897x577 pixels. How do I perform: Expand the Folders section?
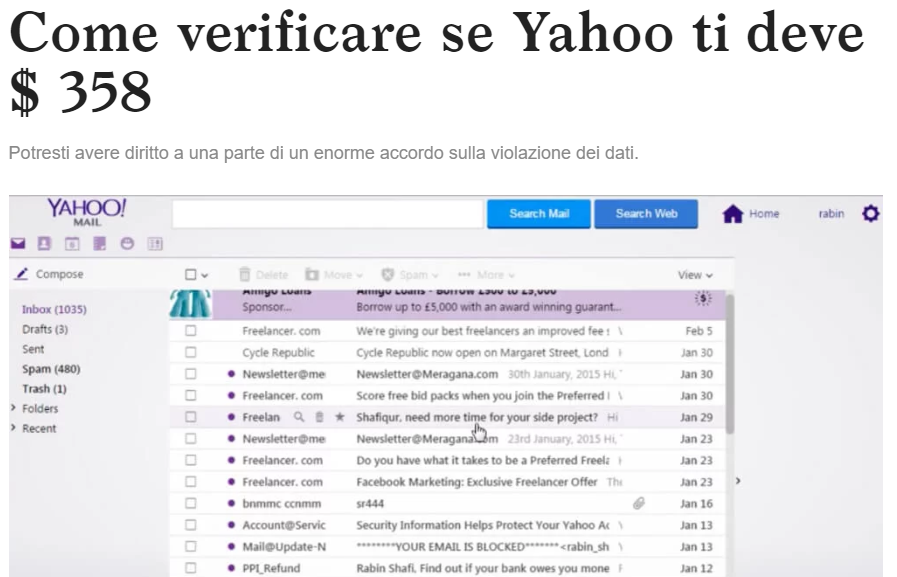[x=13, y=408]
